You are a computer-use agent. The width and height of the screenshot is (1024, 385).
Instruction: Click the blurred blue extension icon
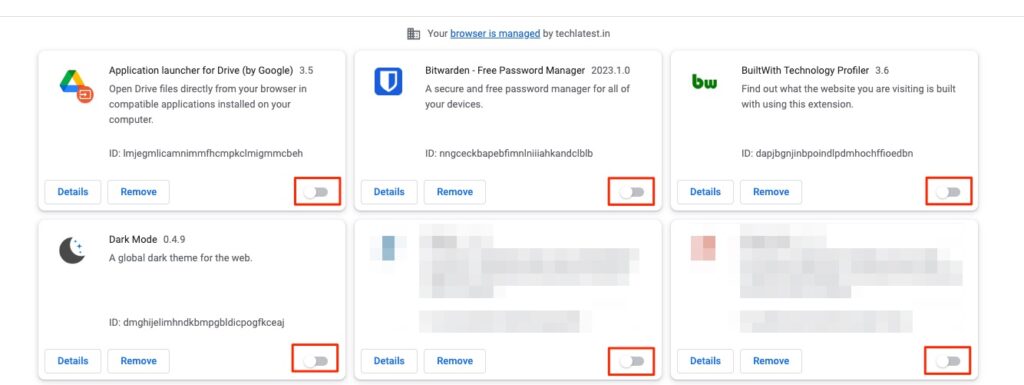point(388,249)
